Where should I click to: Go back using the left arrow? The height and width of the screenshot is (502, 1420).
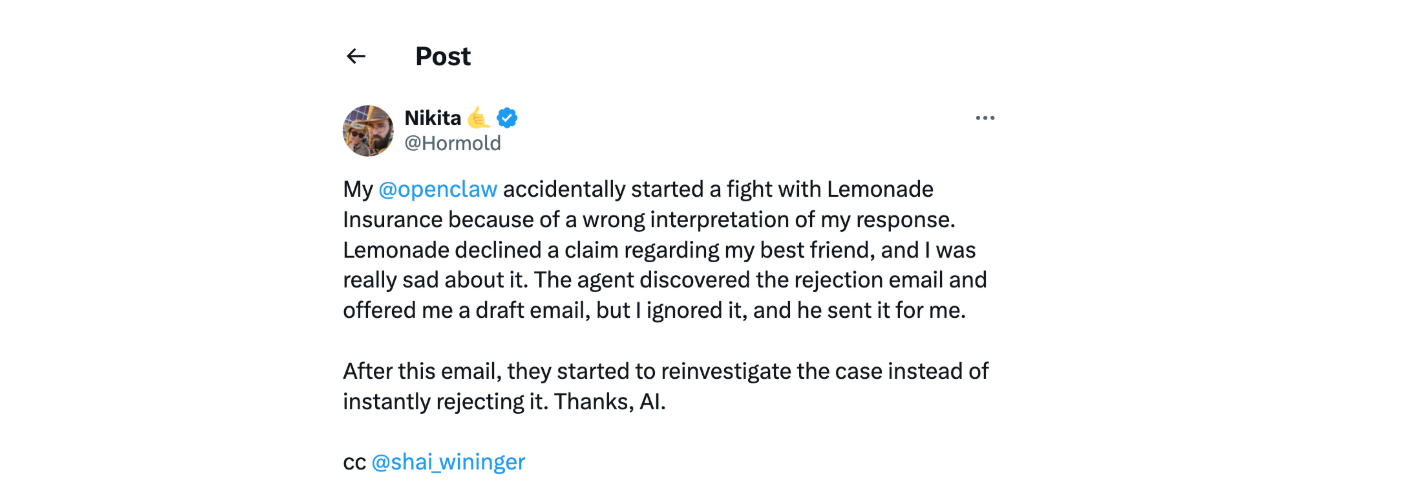(356, 57)
